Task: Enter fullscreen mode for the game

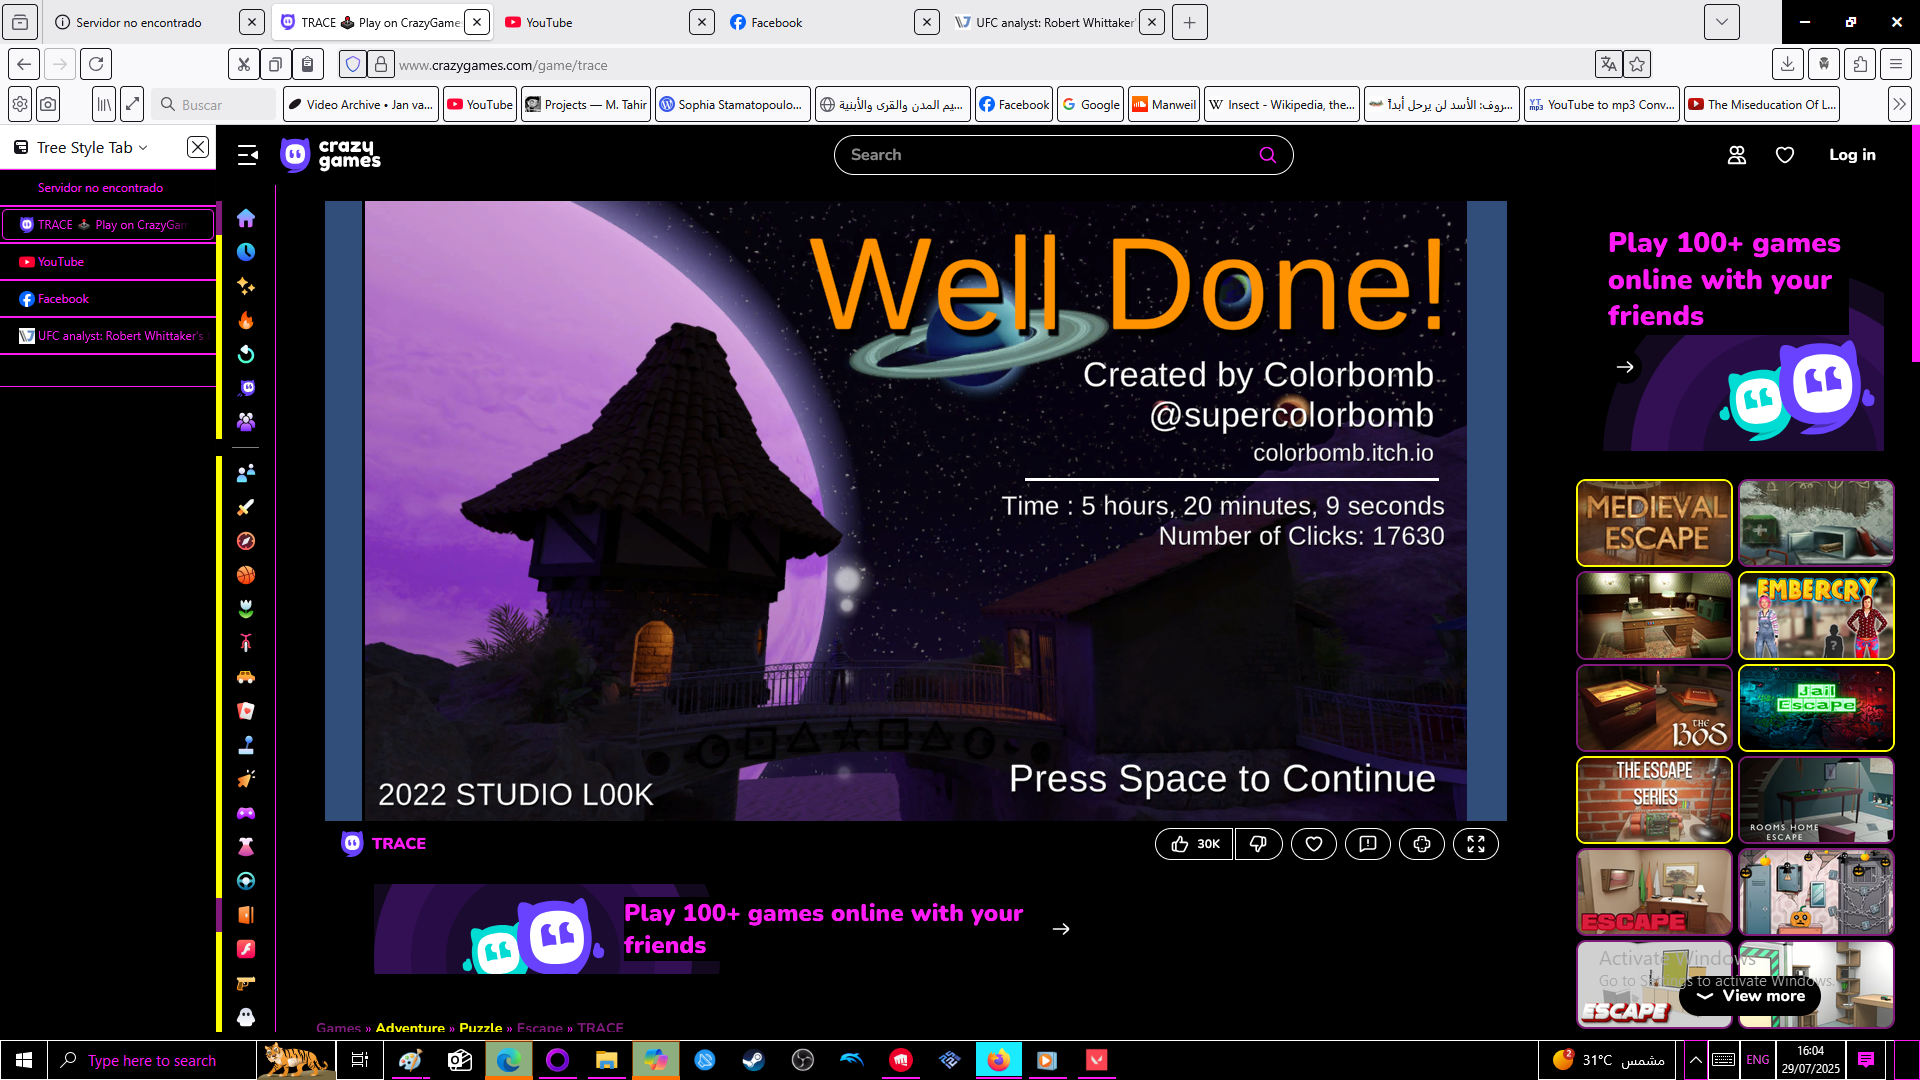Action: [x=1476, y=844]
